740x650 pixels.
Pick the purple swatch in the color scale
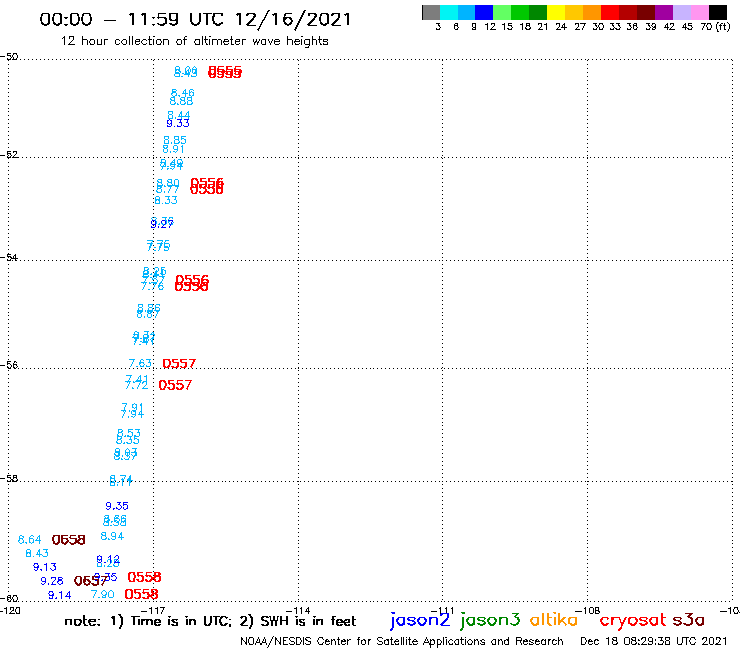[664, 12]
